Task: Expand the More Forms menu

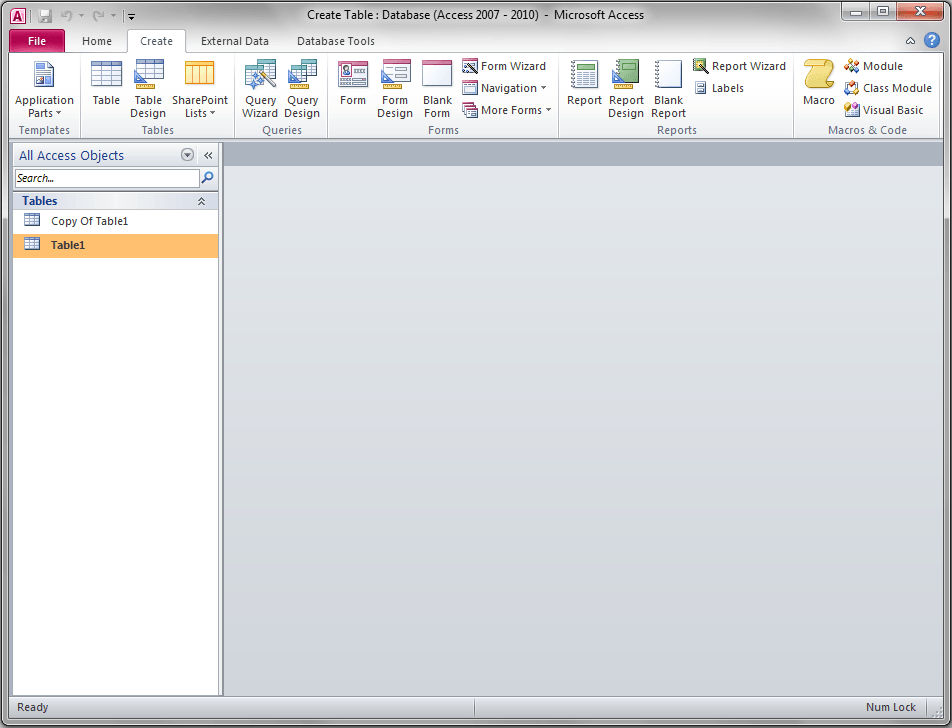Action: coord(506,110)
